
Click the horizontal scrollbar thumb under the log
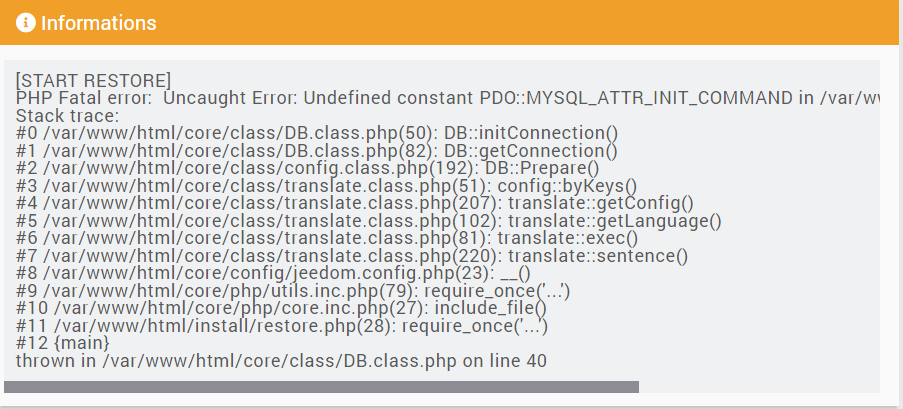coord(321,386)
